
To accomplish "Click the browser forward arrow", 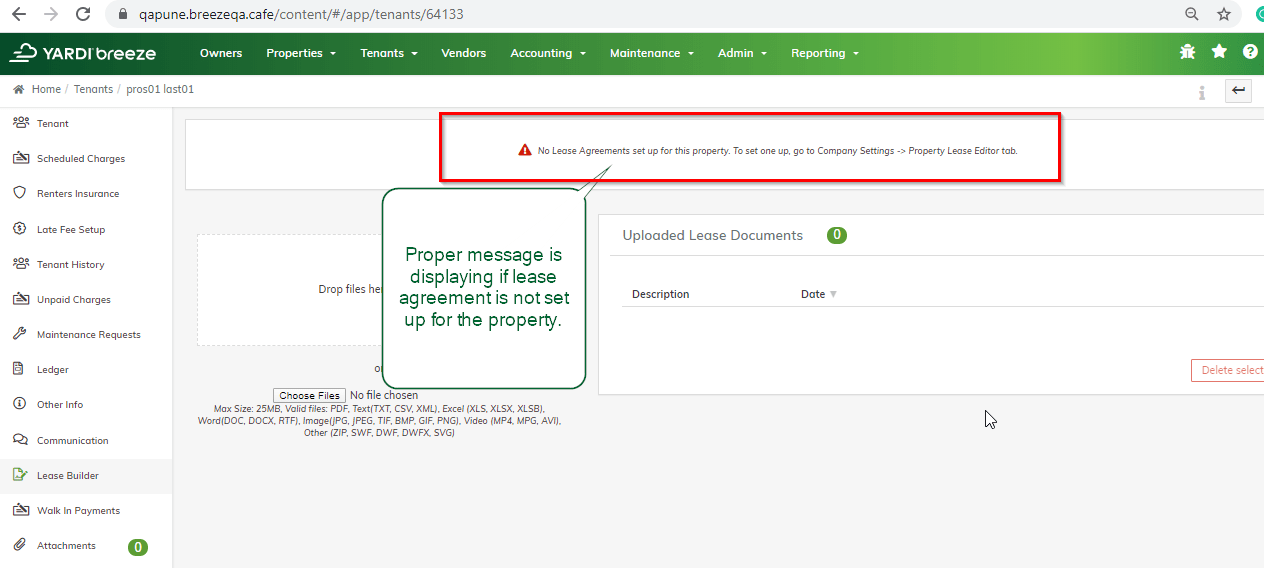I will pos(51,14).
